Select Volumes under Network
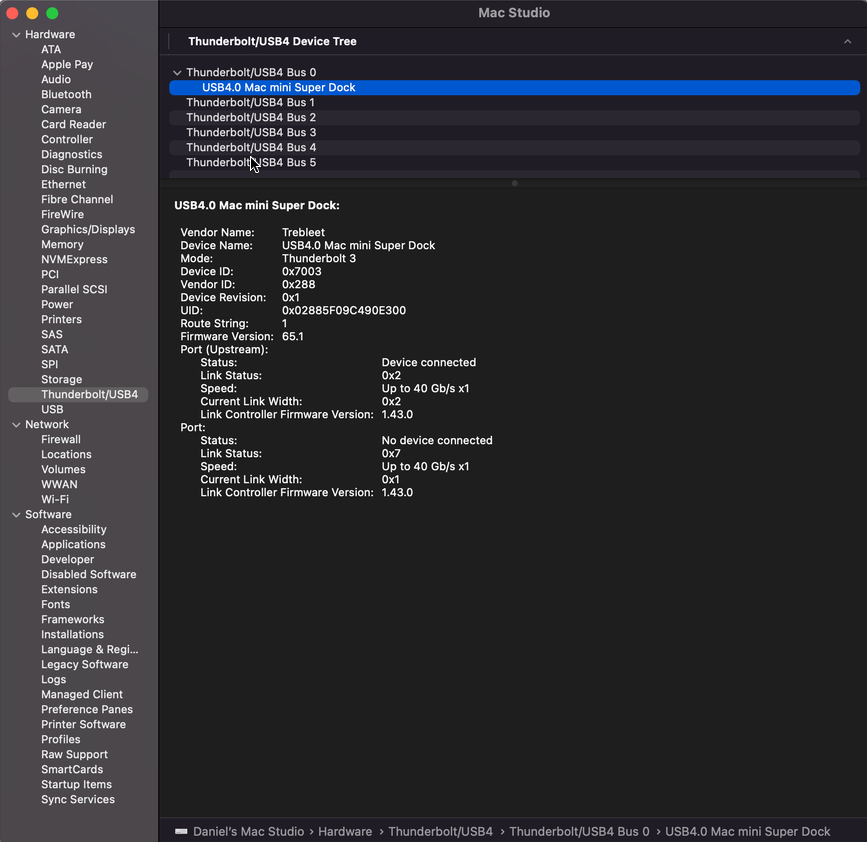 coord(63,469)
